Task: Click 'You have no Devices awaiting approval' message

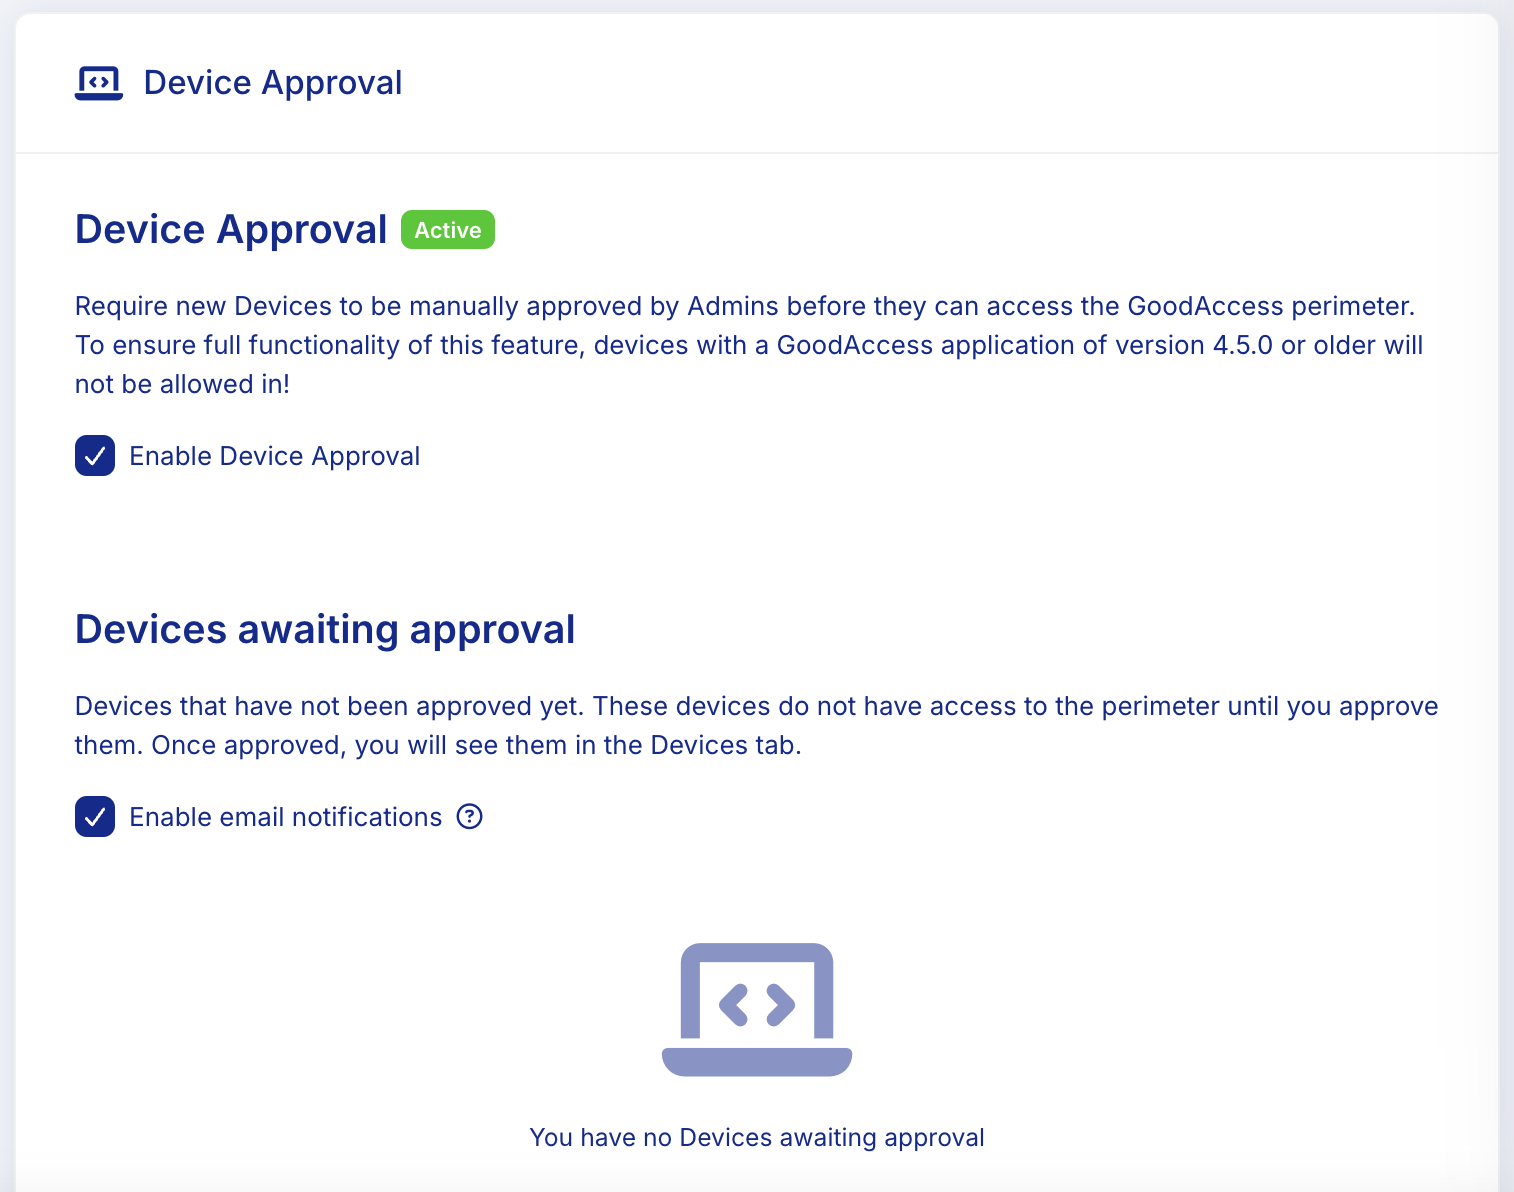Action: coord(757,1138)
